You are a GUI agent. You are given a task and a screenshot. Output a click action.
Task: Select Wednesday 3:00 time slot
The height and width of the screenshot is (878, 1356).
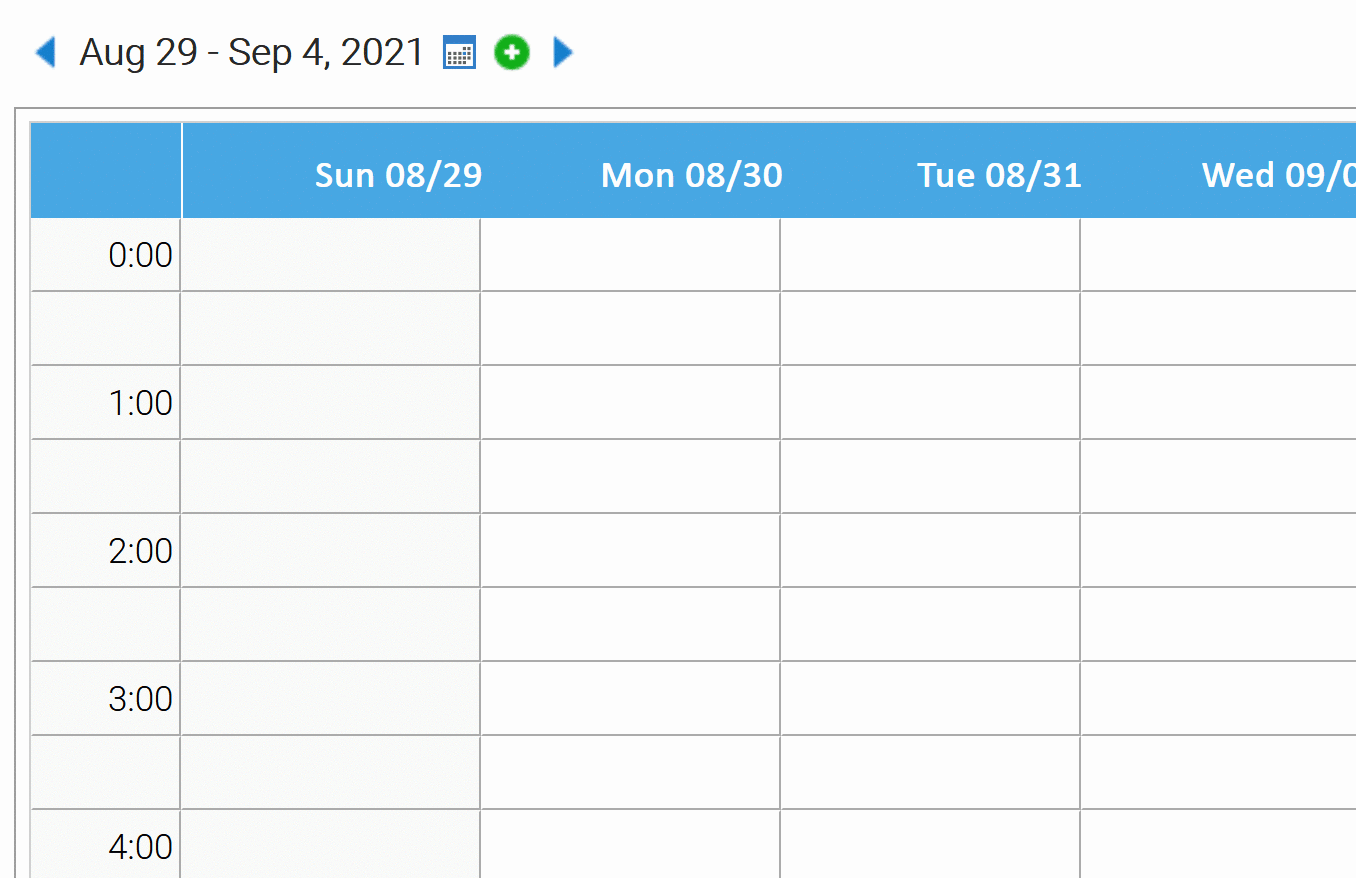[x=1218, y=699]
